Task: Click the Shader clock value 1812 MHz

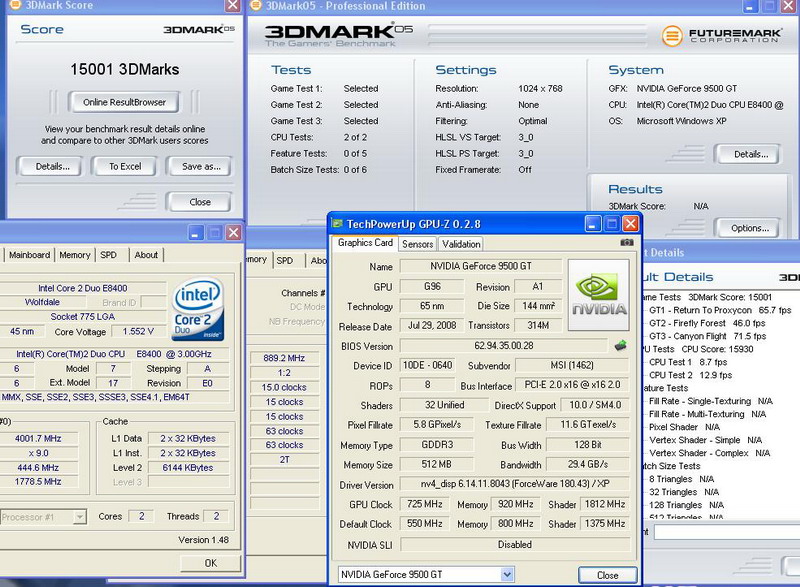Action: (605, 504)
